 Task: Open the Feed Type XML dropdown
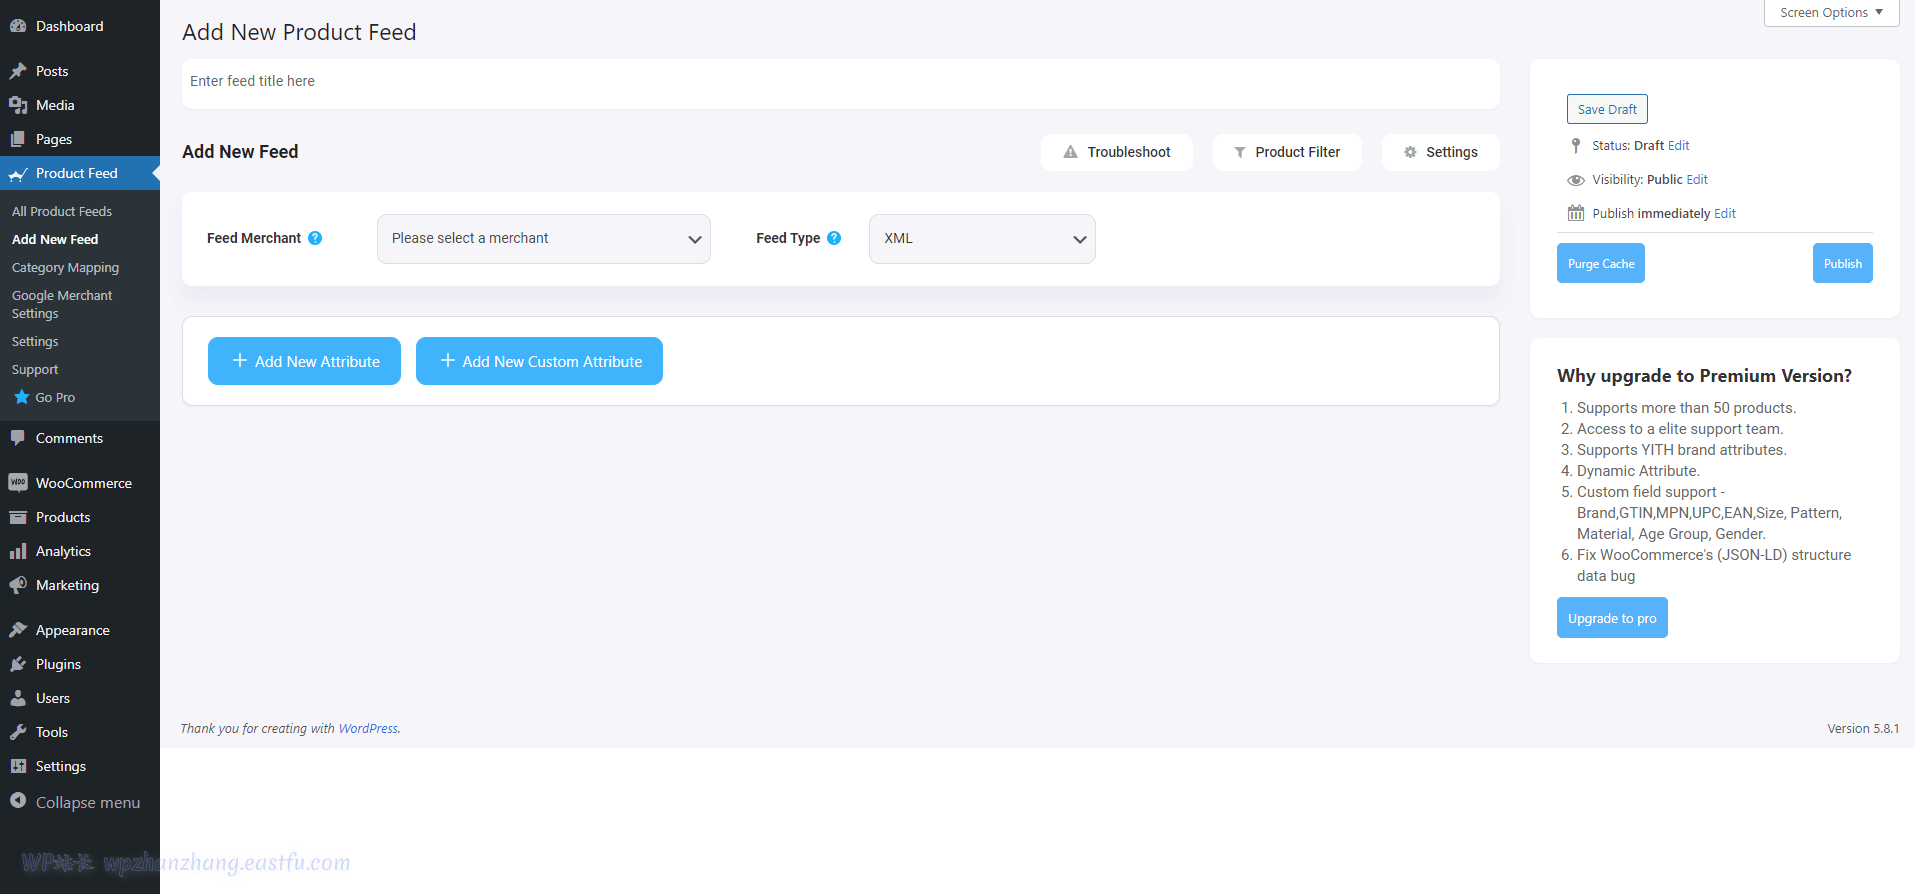982,239
